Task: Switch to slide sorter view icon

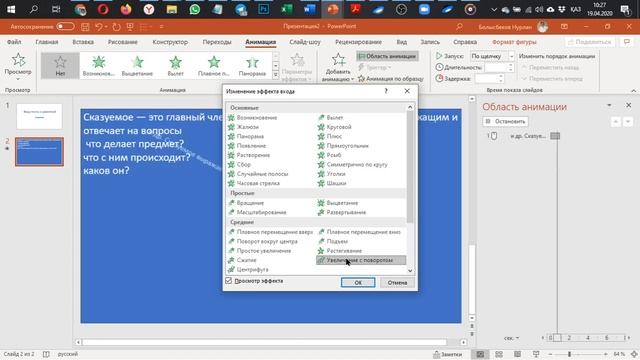Action: (499, 354)
